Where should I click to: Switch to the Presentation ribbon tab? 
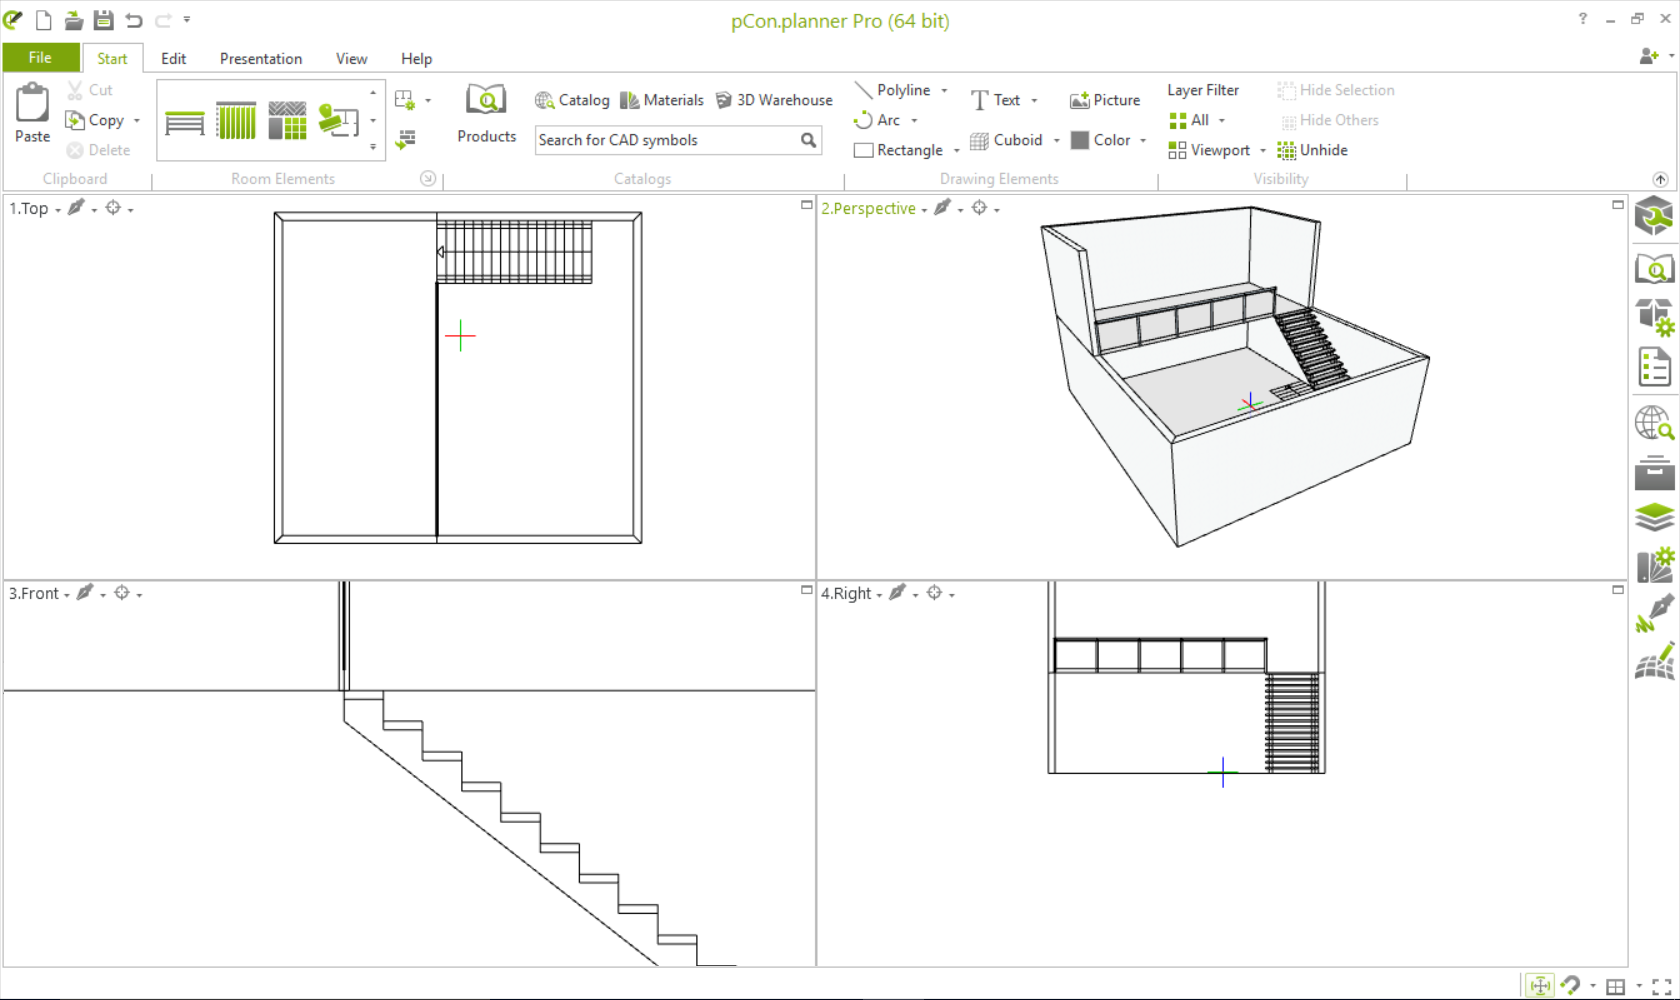(260, 59)
